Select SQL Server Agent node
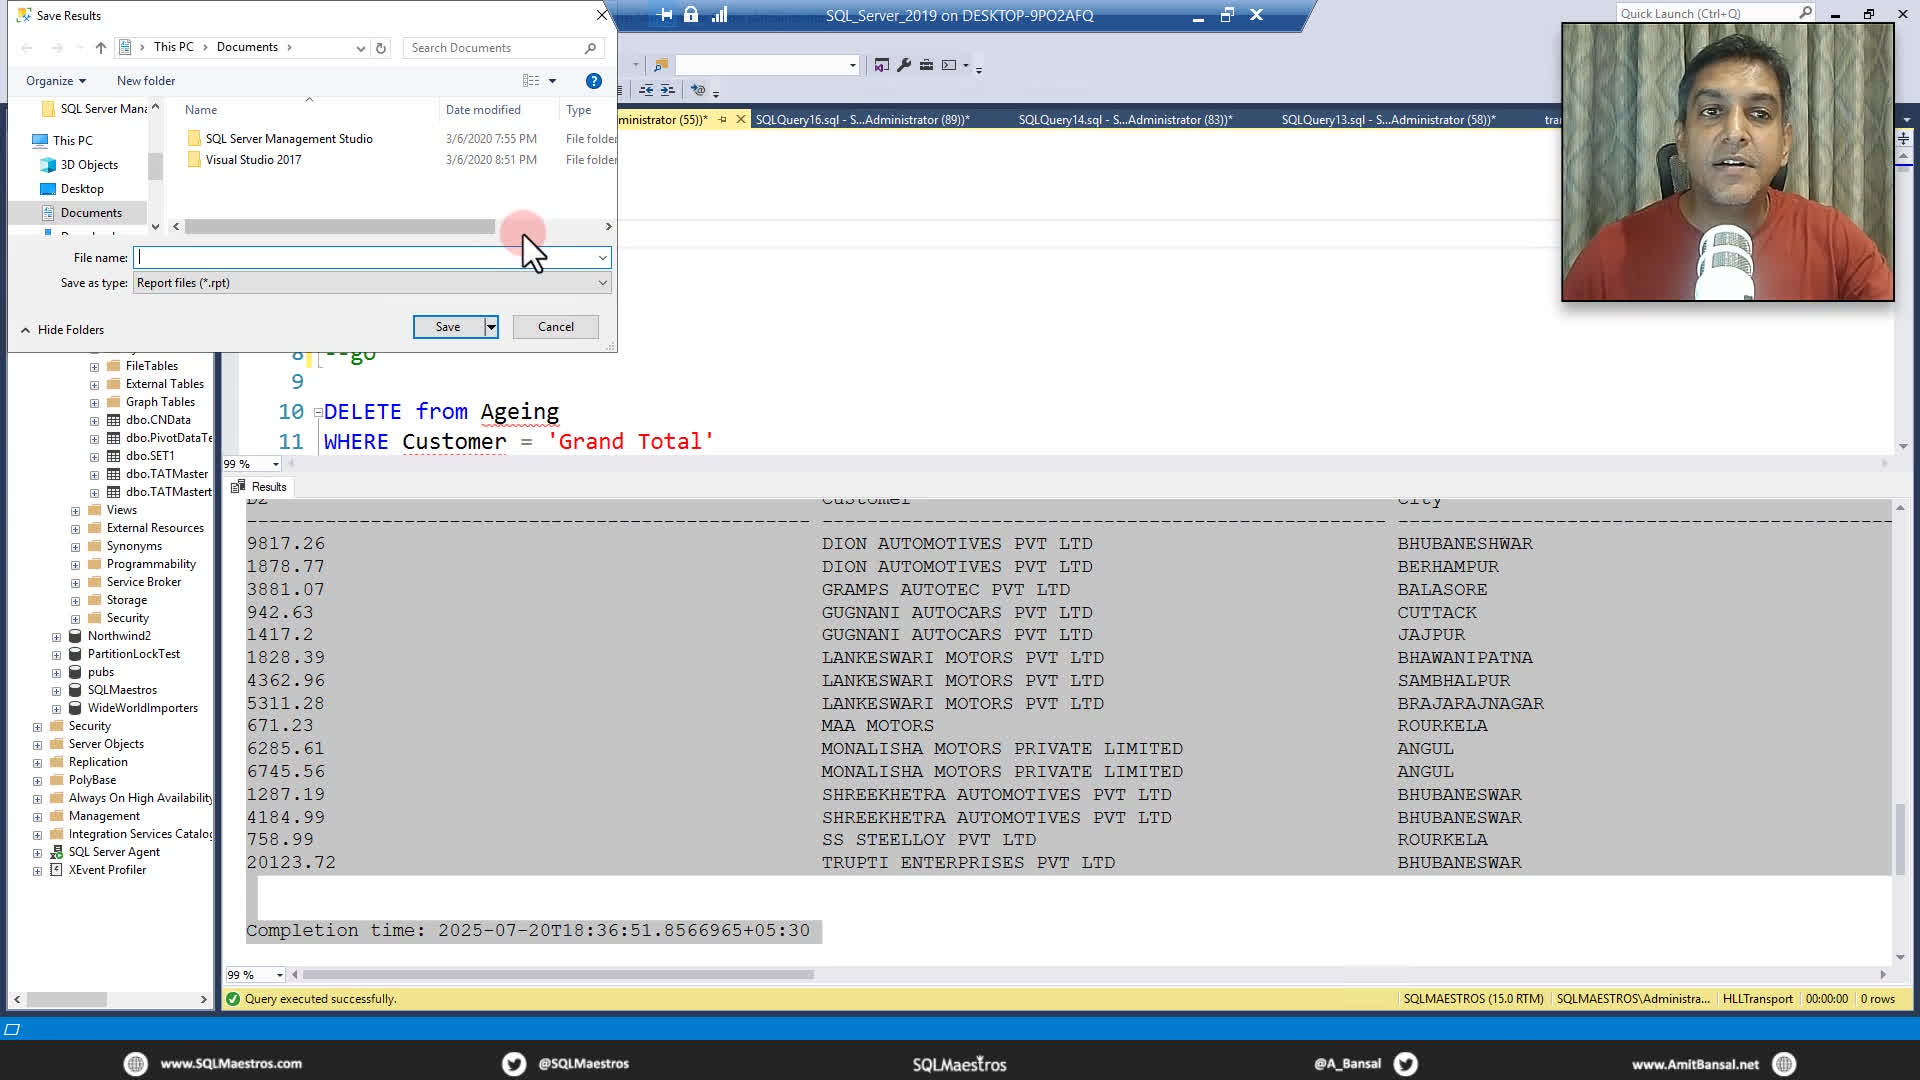 (114, 852)
